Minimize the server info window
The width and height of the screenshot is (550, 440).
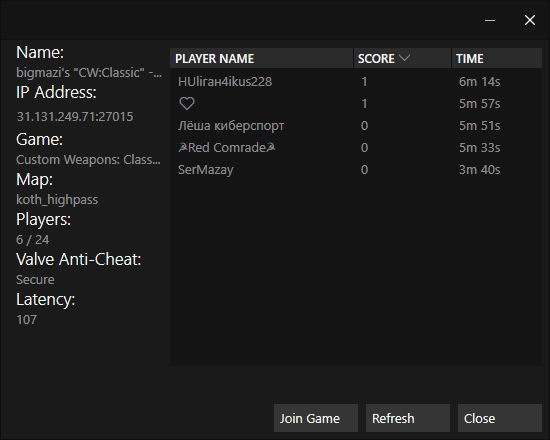pos(490,20)
